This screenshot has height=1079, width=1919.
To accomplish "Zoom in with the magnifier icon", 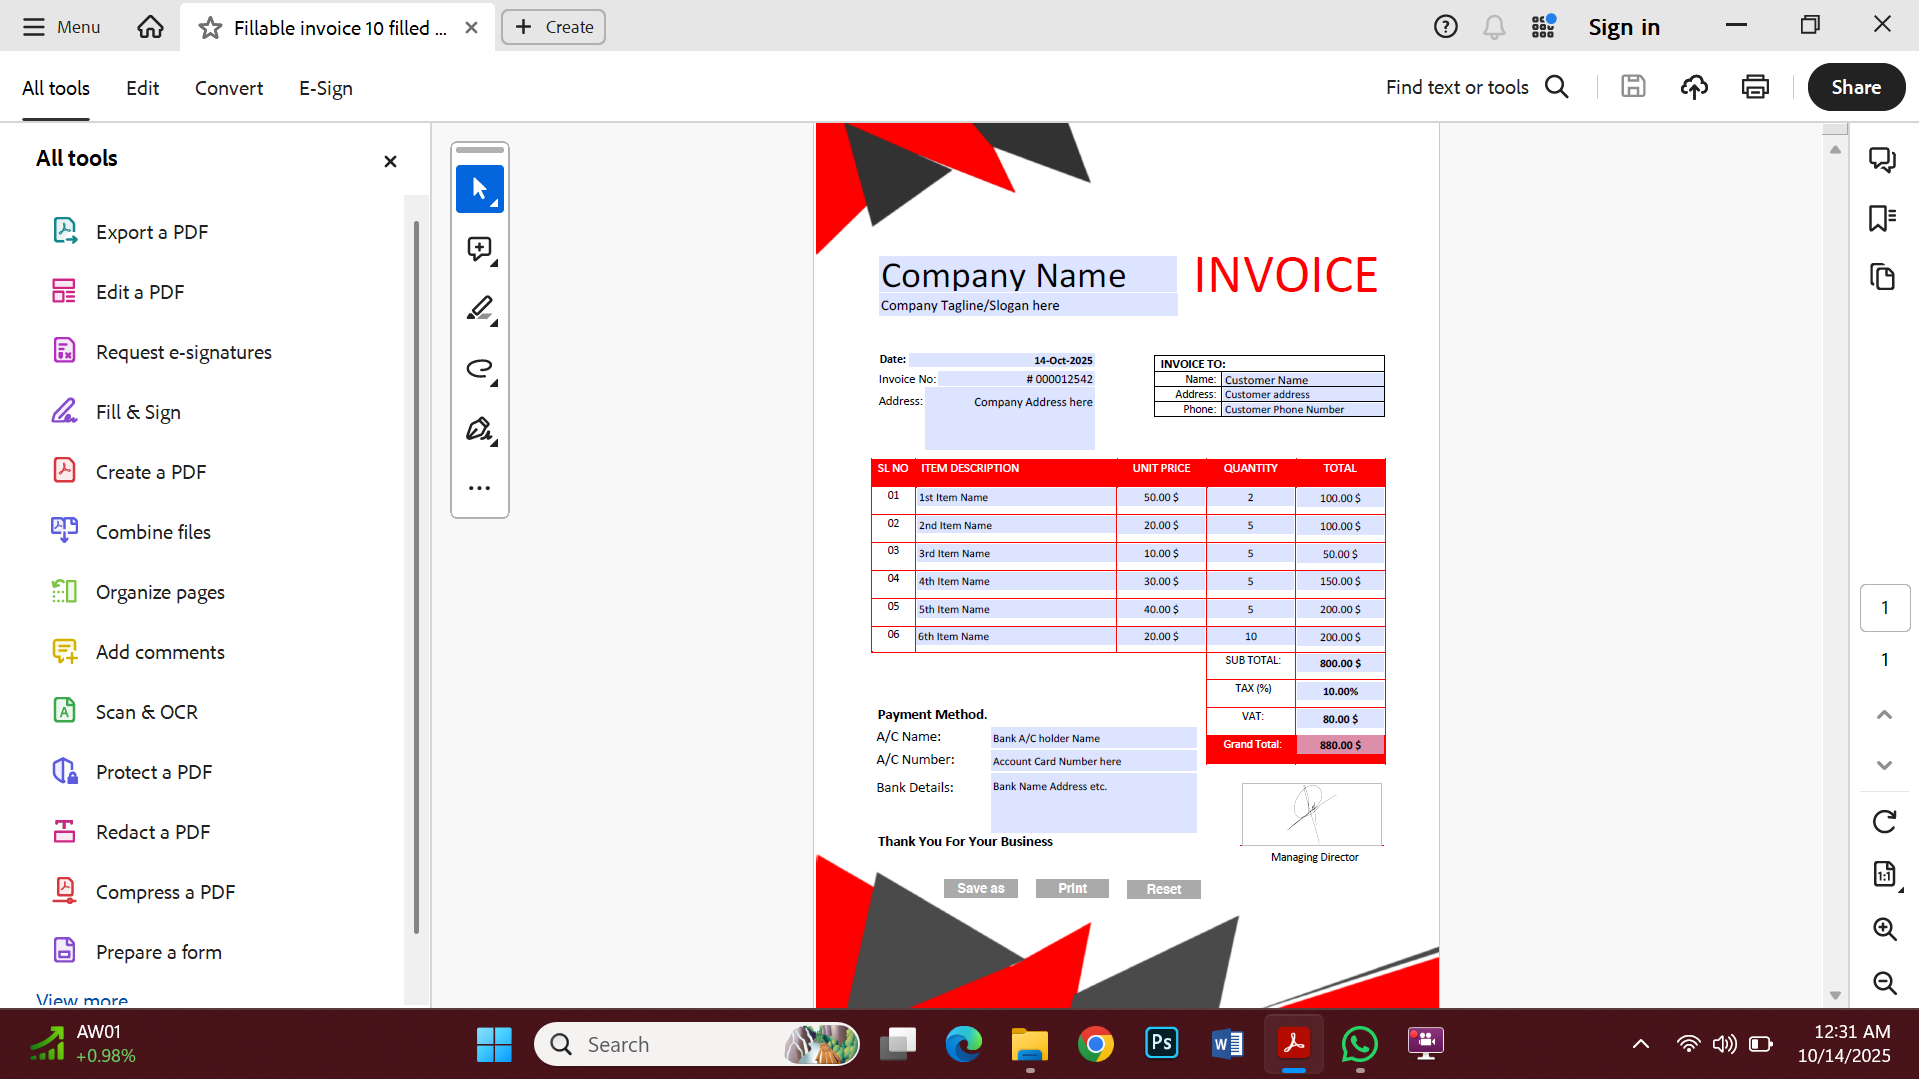I will (1884, 929).
